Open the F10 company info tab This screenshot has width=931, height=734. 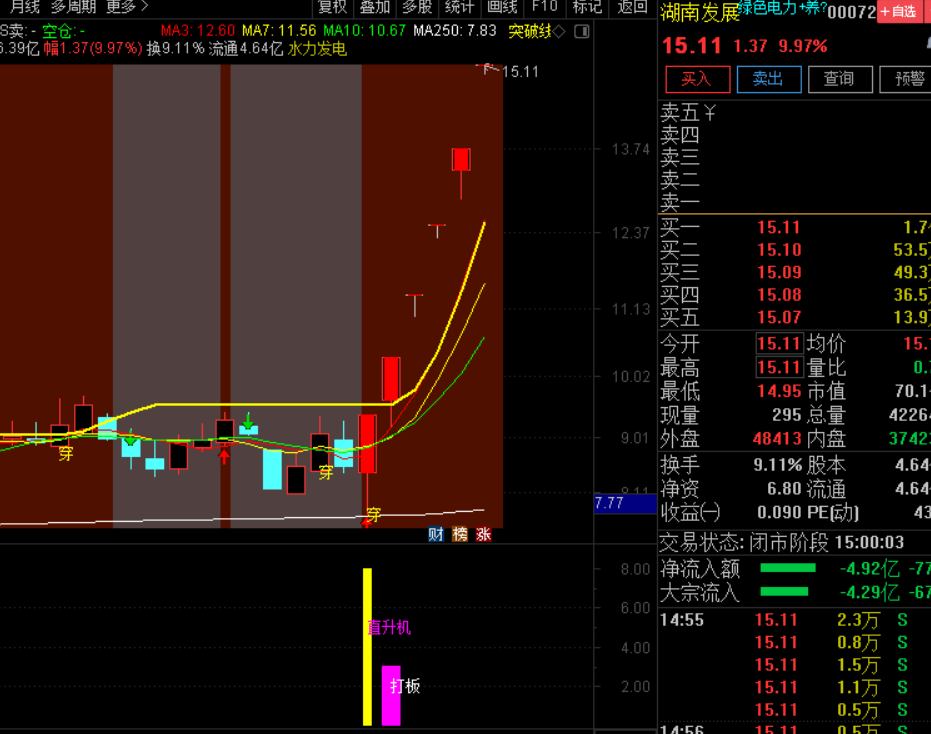coord(544,8)
